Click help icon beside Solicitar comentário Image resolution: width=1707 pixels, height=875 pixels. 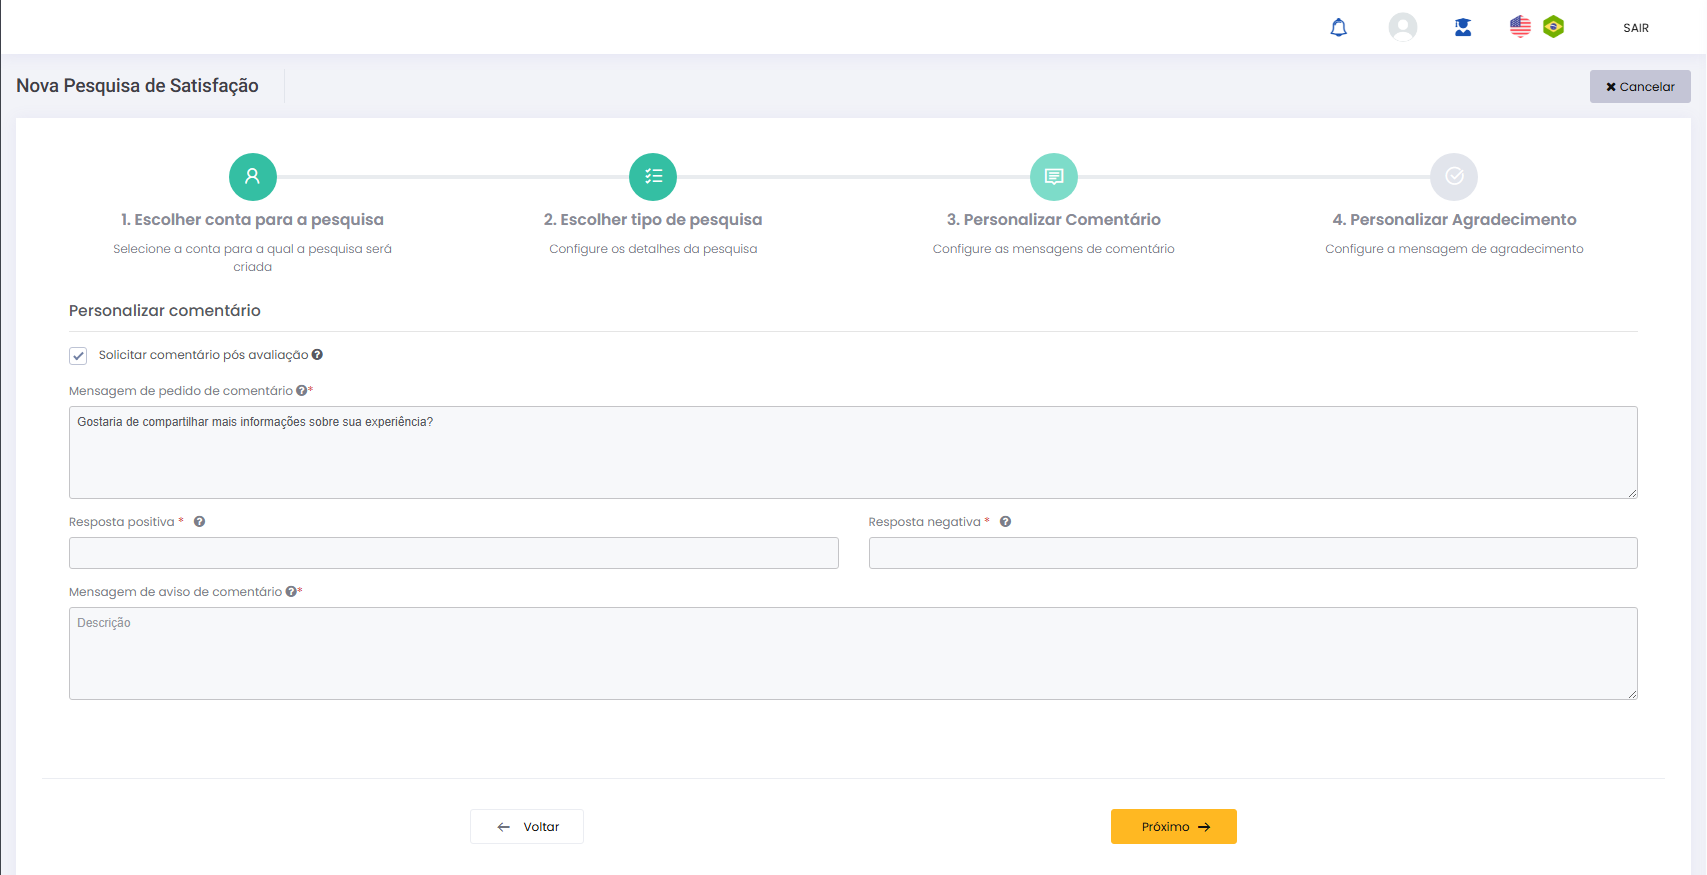click(x=317, y=355)
